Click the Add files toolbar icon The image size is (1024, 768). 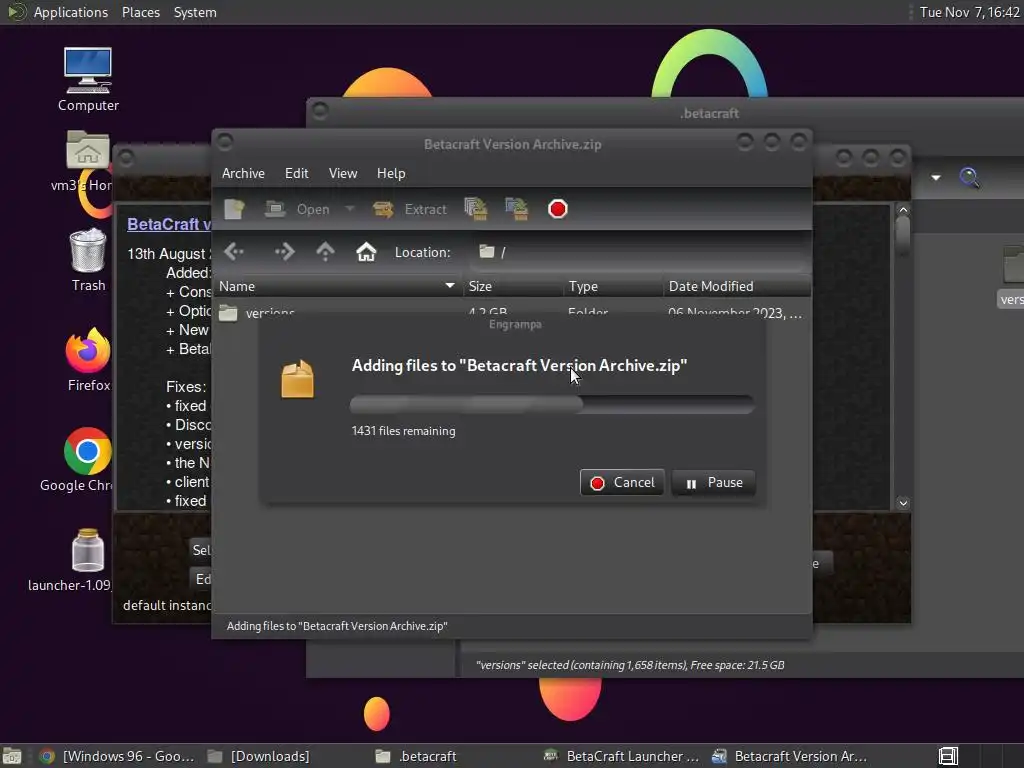coord(476,209)
